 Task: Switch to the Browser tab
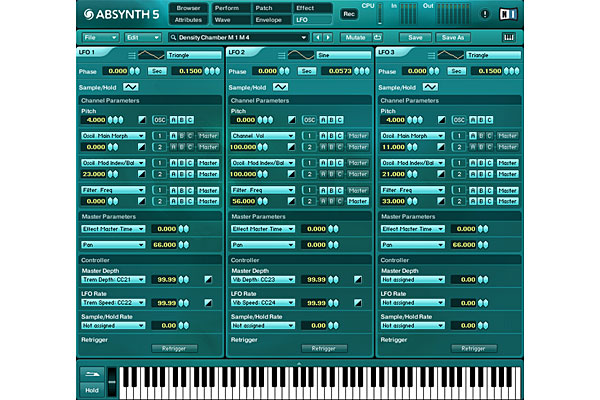[188, 8]
